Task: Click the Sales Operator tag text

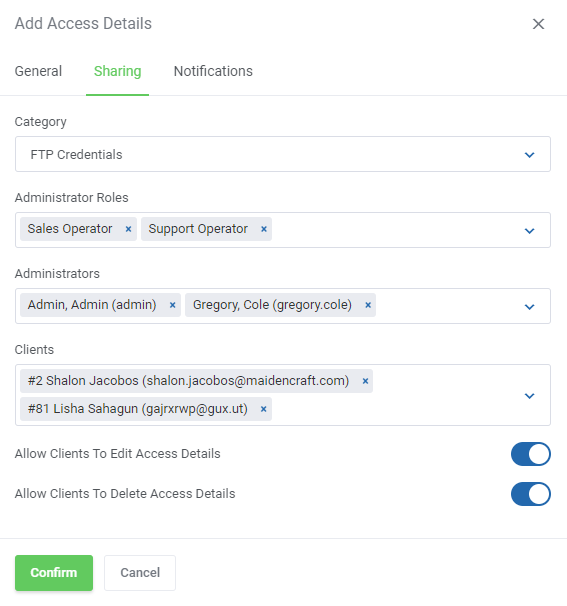Action: click(x=70, y=229)
